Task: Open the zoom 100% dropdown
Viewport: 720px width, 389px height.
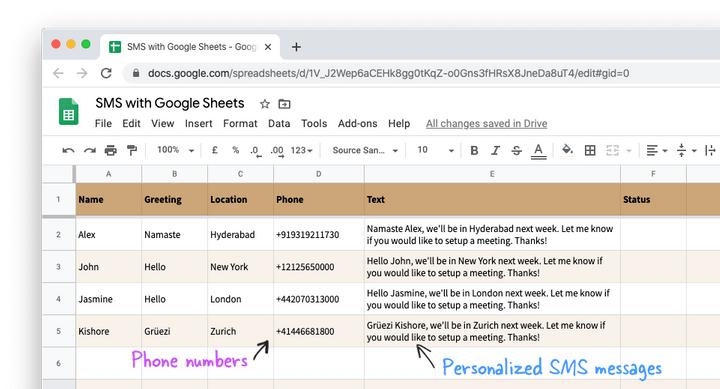Action: (x=175, y=150)
